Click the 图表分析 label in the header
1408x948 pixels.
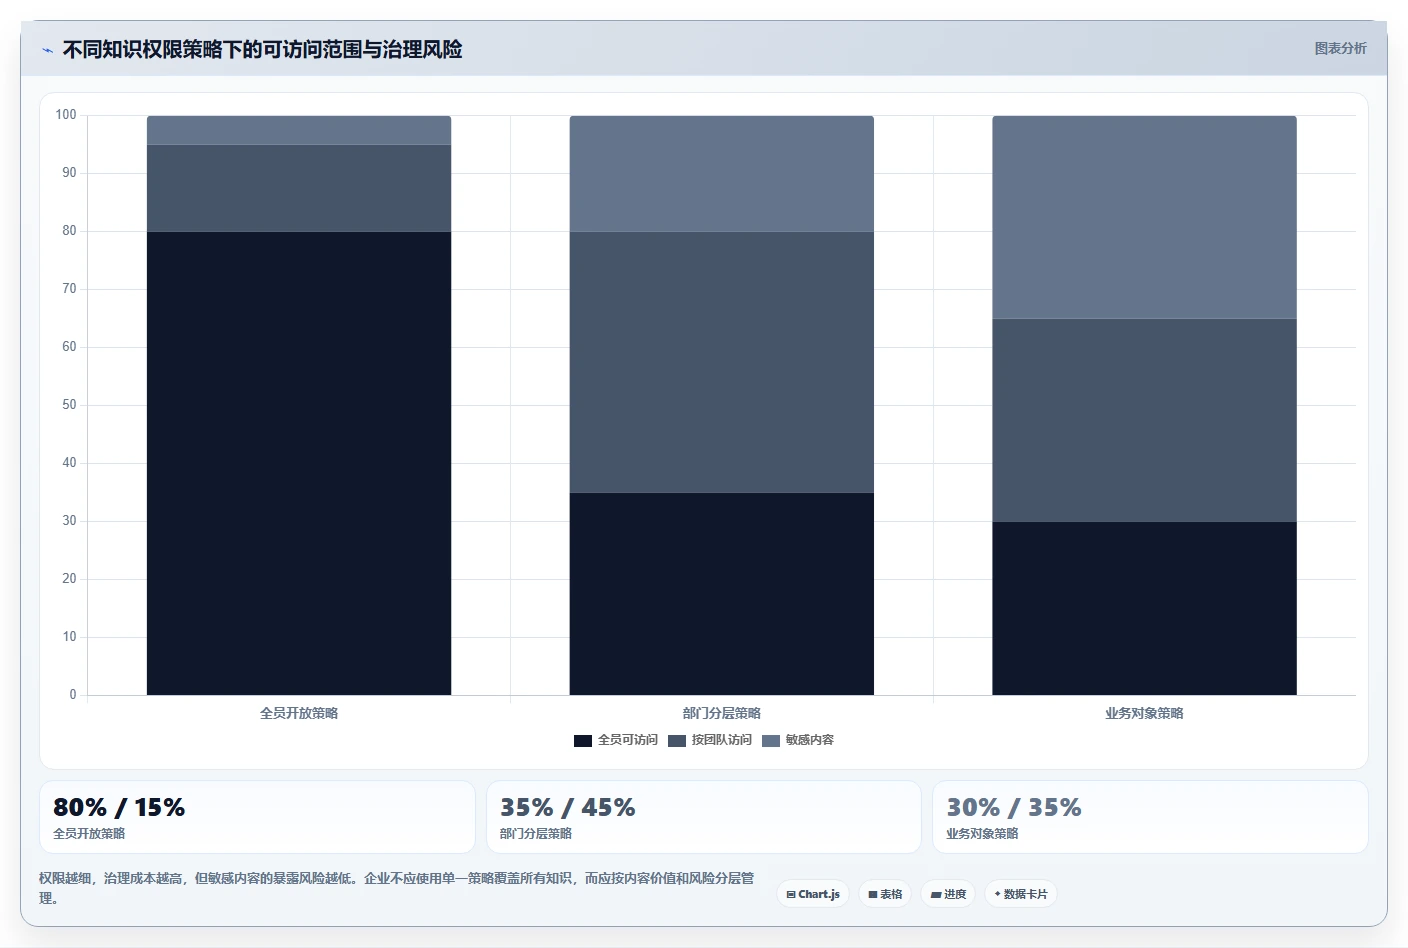(1340, 48)
